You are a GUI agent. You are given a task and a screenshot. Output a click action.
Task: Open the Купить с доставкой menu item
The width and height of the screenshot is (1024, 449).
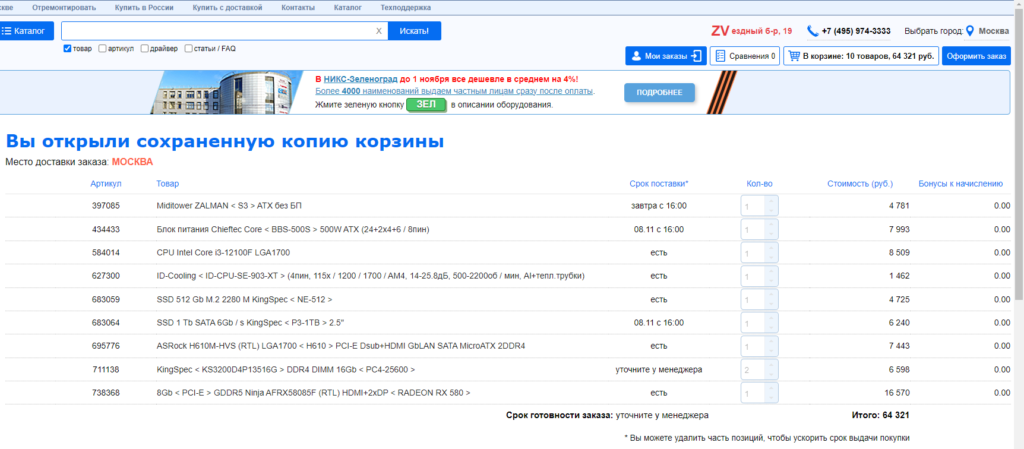[227, 8]
